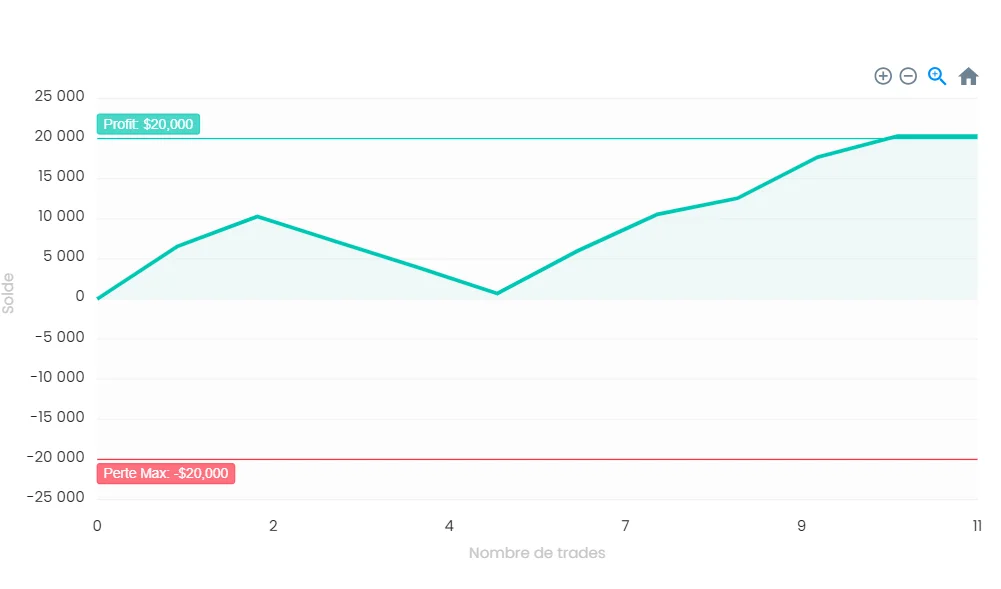The image size is (1001, 589).
Task: Click the zoom in plus icon
Action: point(882,76)
